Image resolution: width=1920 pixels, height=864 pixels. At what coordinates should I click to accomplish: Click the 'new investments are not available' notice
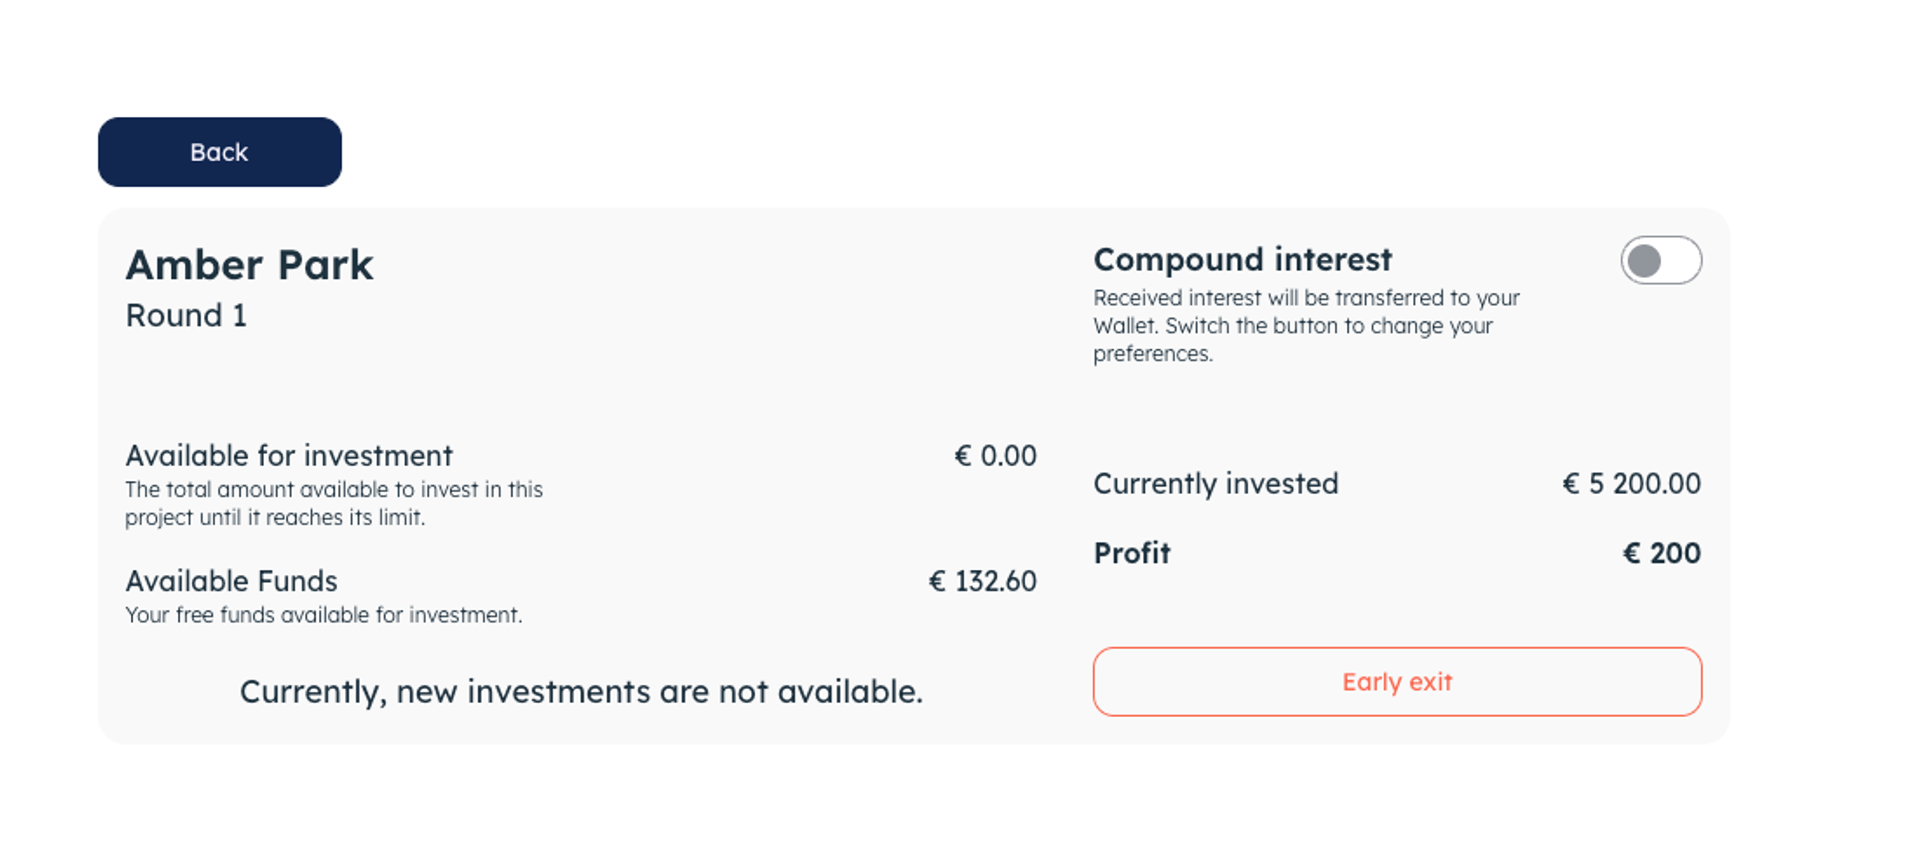coord(581,692)
